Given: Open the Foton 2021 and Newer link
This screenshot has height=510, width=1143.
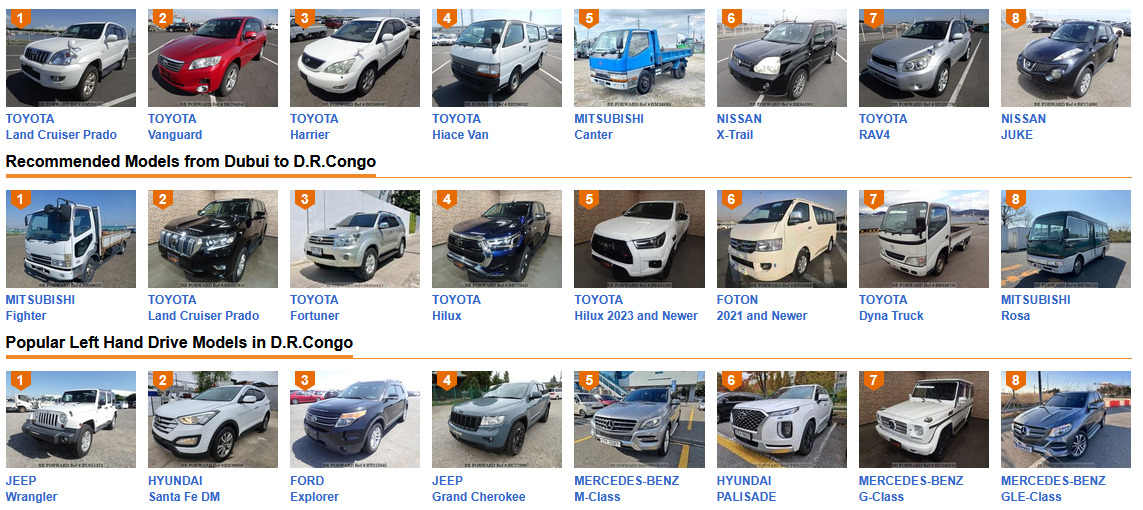Looking at the screenshot, I should click(x=762, y=307).
